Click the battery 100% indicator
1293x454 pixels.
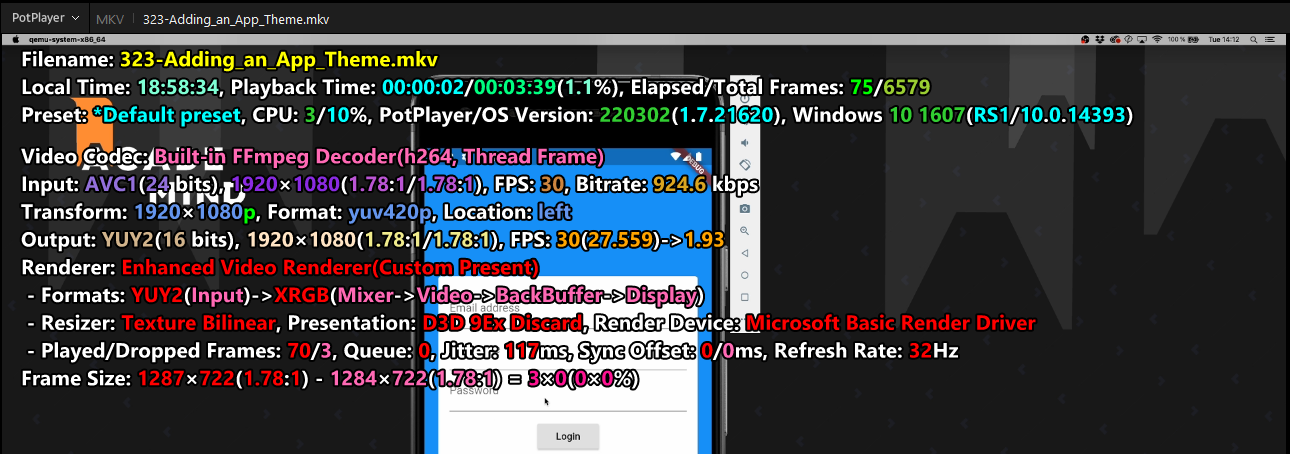coord(1183,39)
